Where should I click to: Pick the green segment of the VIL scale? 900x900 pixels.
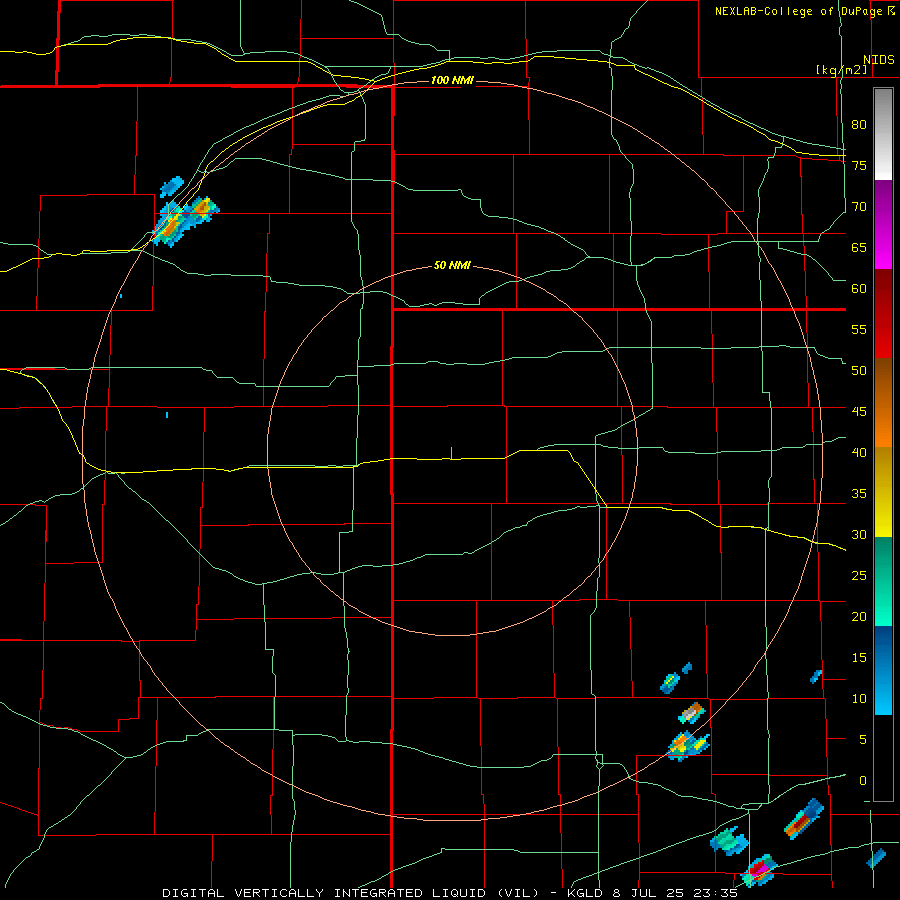point(883,581)
